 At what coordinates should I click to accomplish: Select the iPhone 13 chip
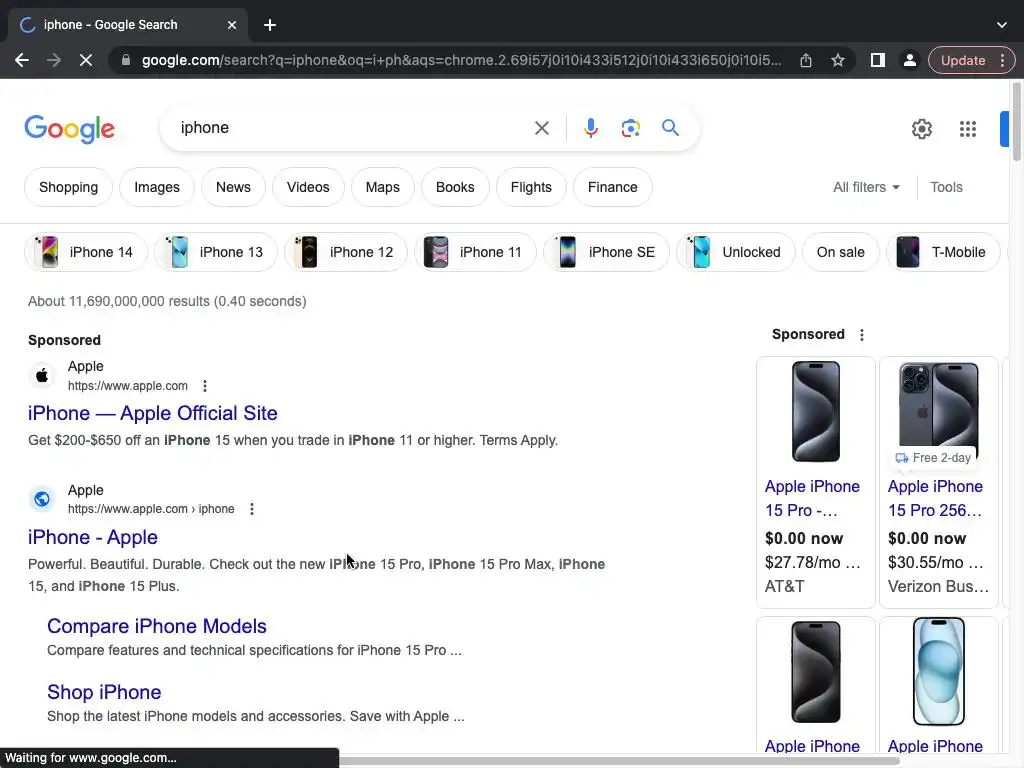tap(216, 252)
